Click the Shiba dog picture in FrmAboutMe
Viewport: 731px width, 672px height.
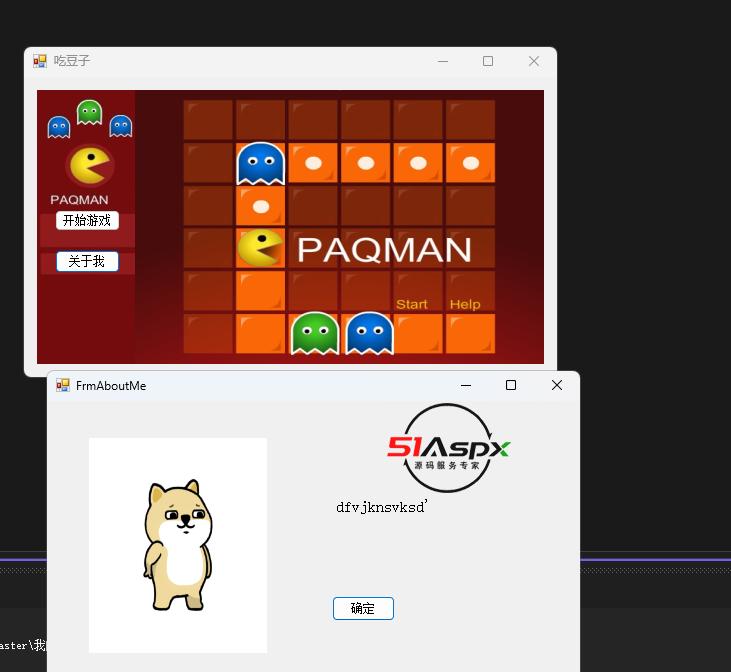click(x=178, y=545)
